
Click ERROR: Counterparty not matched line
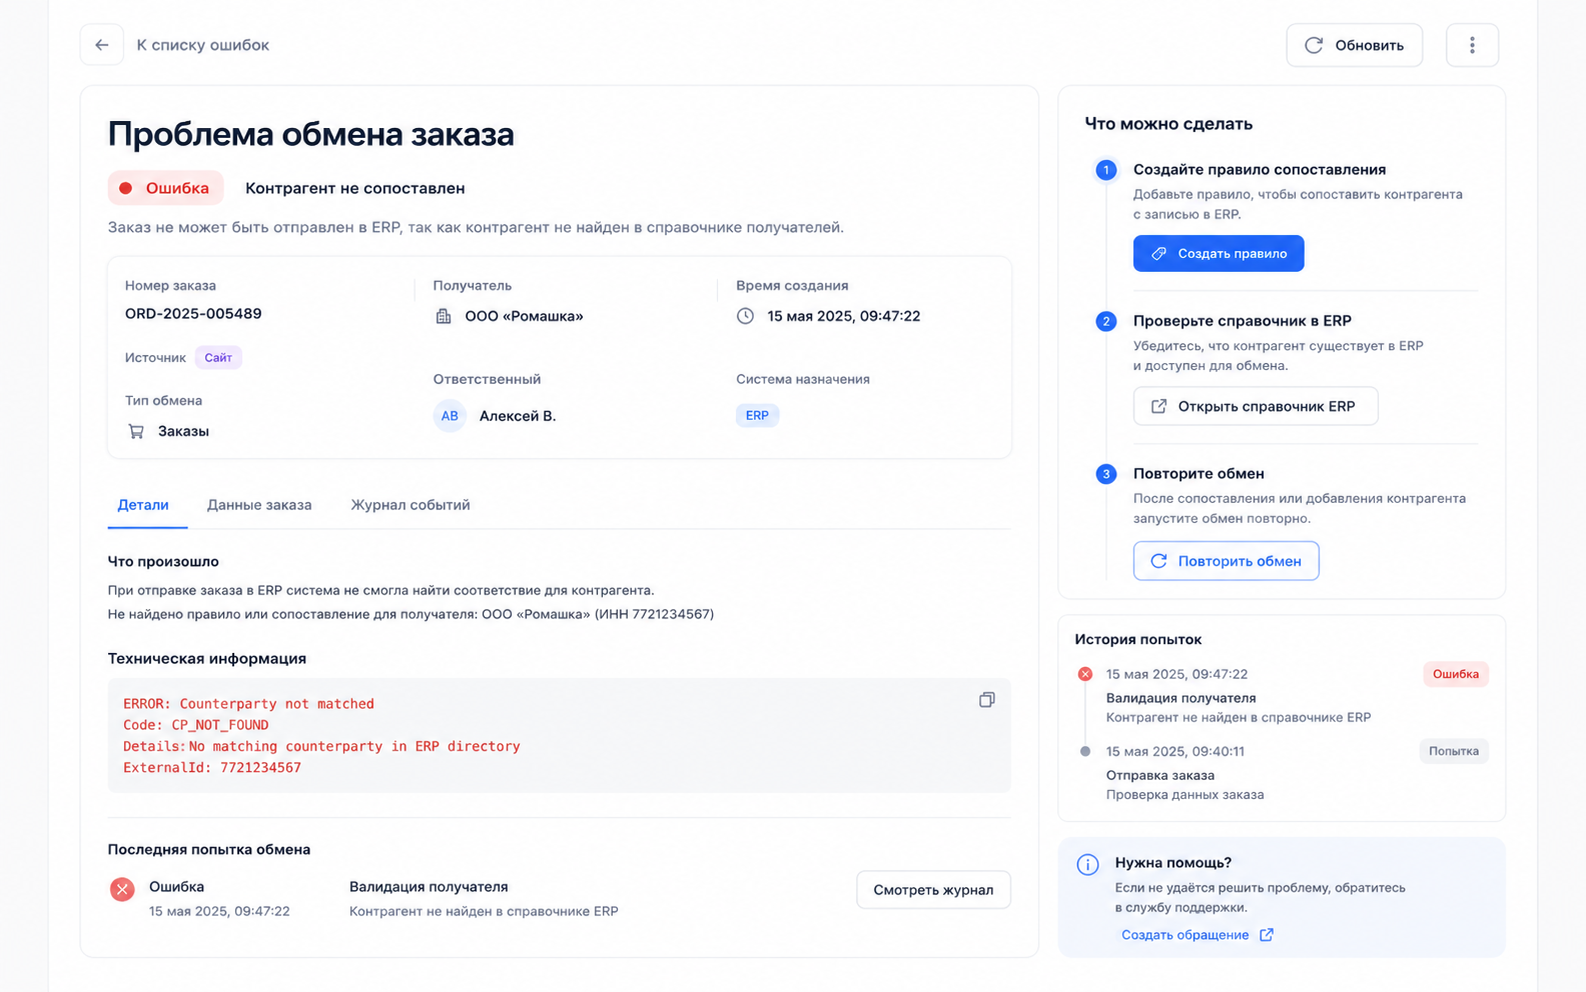click(248, 704)
